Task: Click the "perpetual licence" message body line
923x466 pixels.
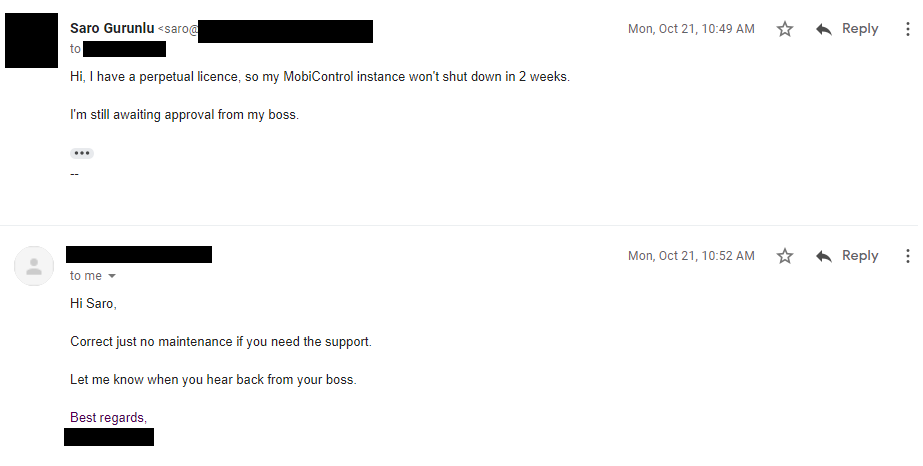Action: pyautogui.click(x=319, y=76)
